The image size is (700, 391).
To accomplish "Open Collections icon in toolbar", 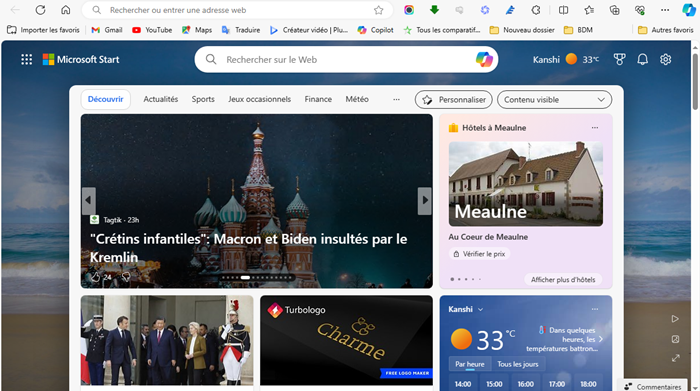I will coord(614,10).
